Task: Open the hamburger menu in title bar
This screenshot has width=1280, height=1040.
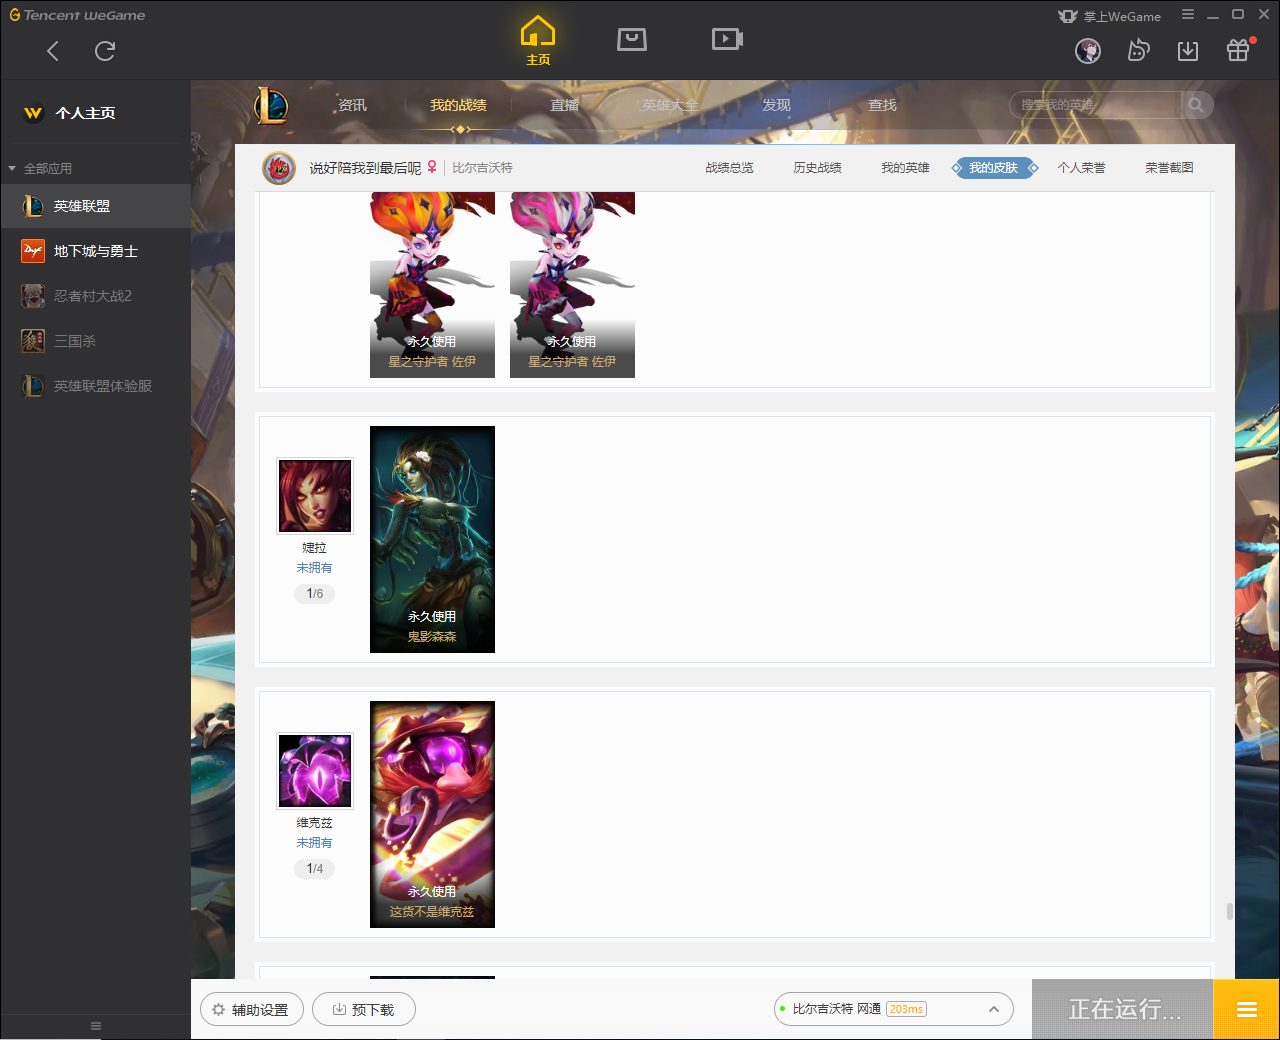Action: click(1188, 15)
